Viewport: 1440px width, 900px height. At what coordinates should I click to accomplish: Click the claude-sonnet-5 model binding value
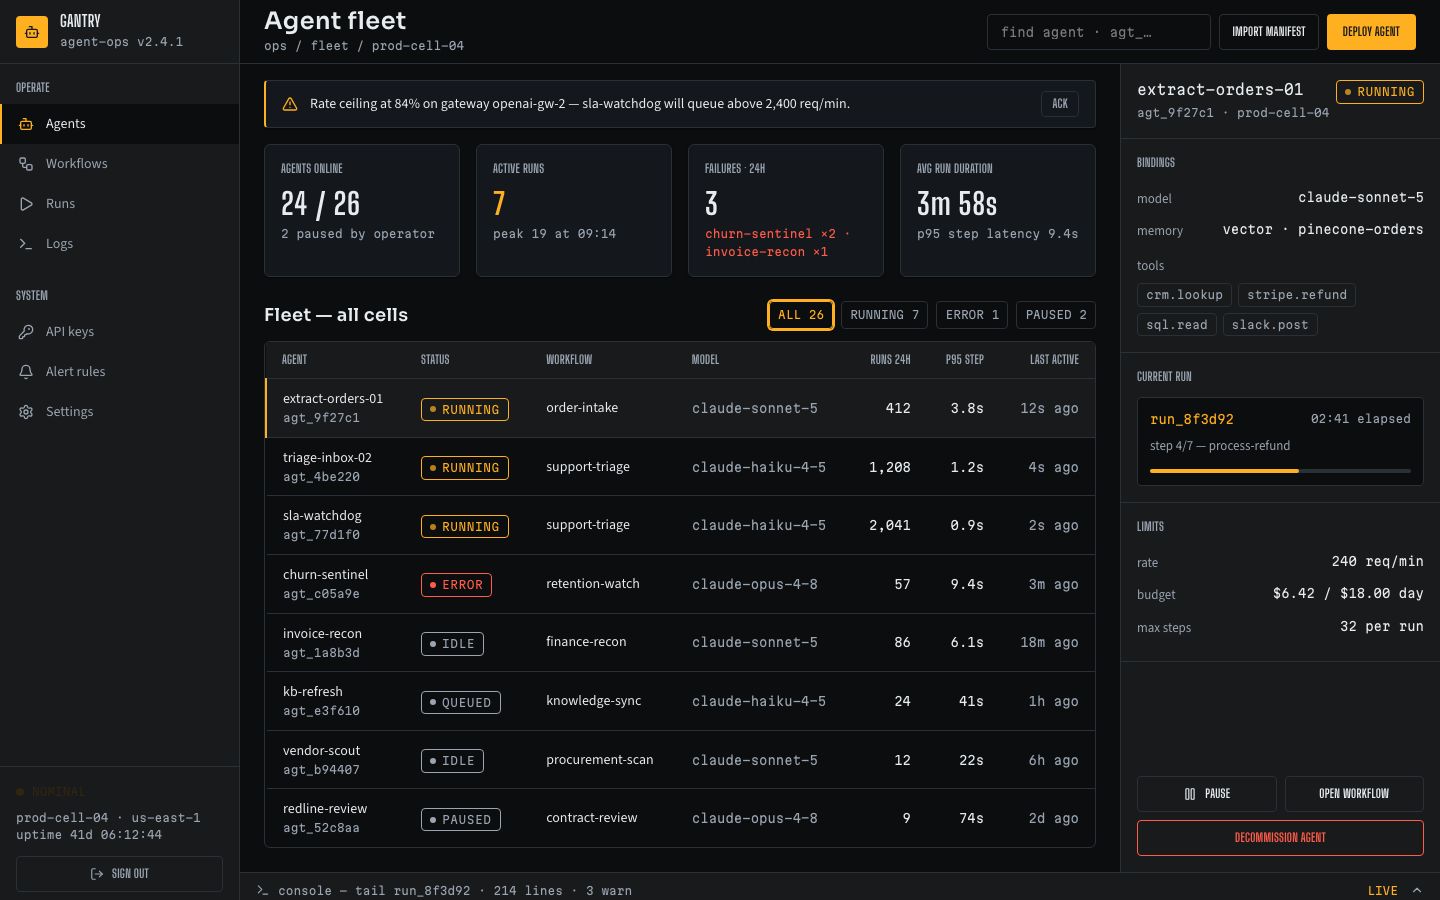coord(1360,197)
